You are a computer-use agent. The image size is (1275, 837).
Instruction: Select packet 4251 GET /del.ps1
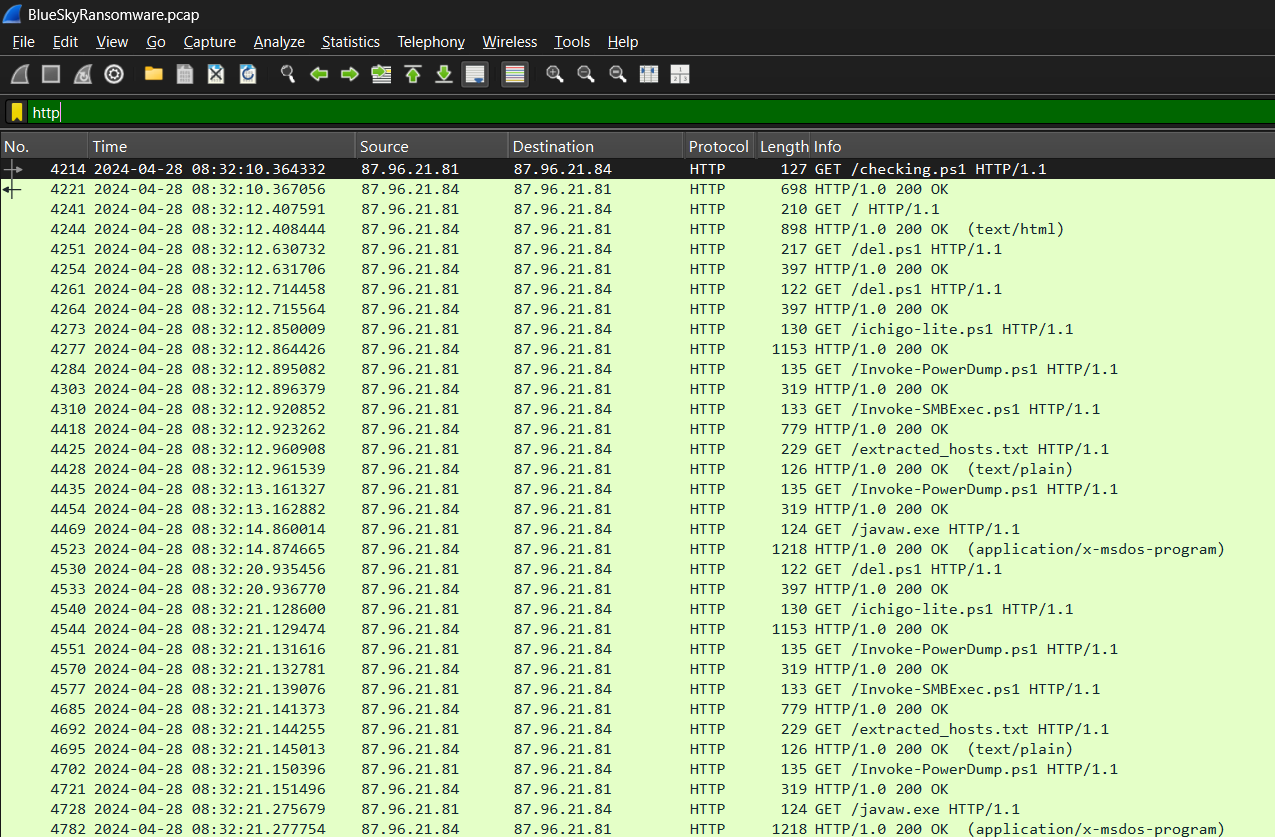click(x=637, y=249)
